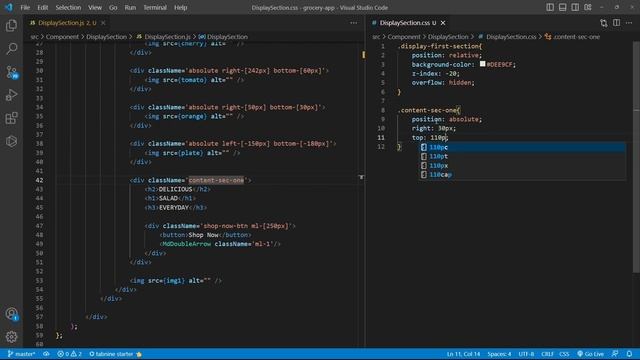
Task: Click the watch eye icon in status bar
Action: tap(46, 354)
